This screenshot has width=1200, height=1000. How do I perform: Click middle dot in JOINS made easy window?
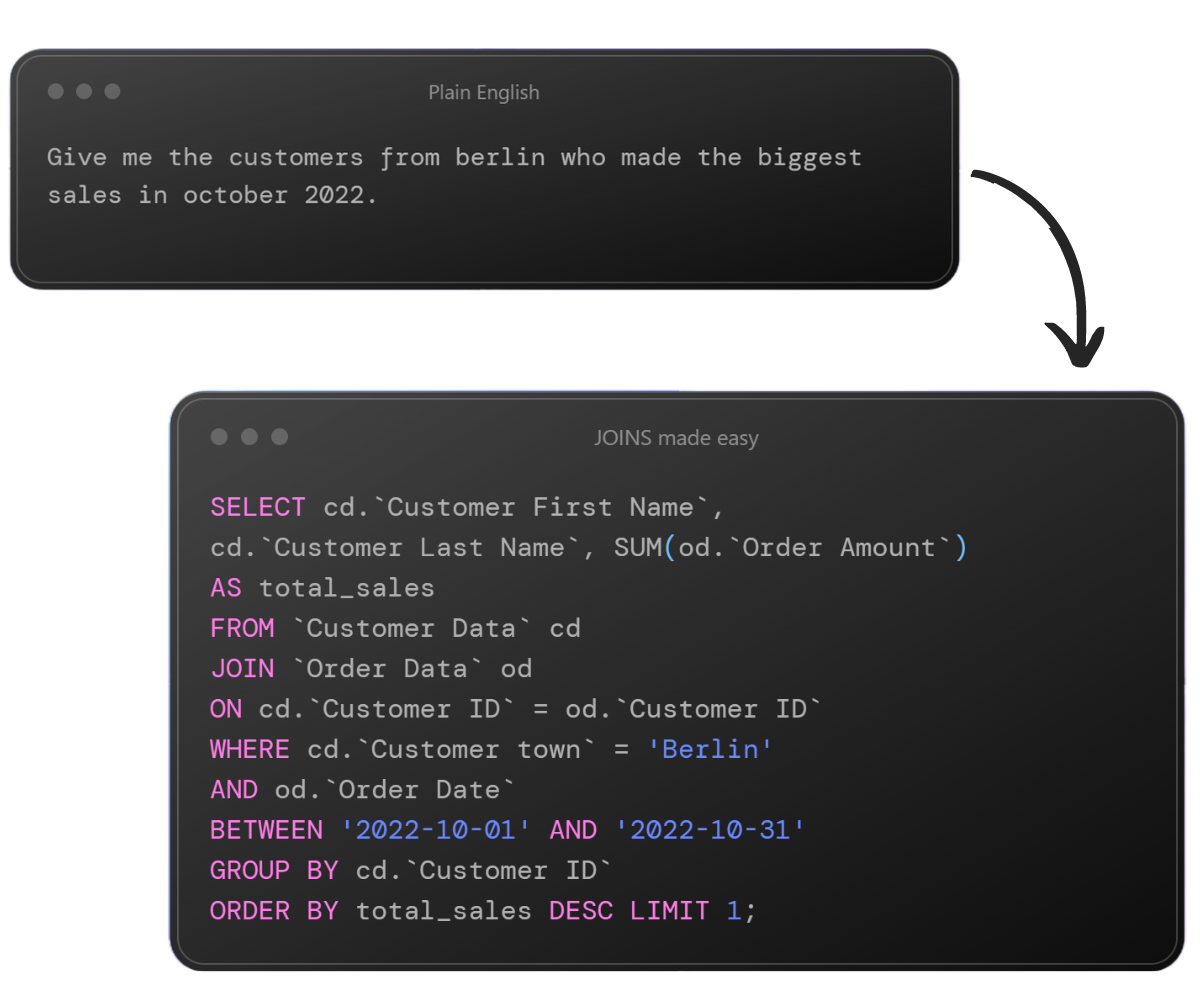pos(249,437)
